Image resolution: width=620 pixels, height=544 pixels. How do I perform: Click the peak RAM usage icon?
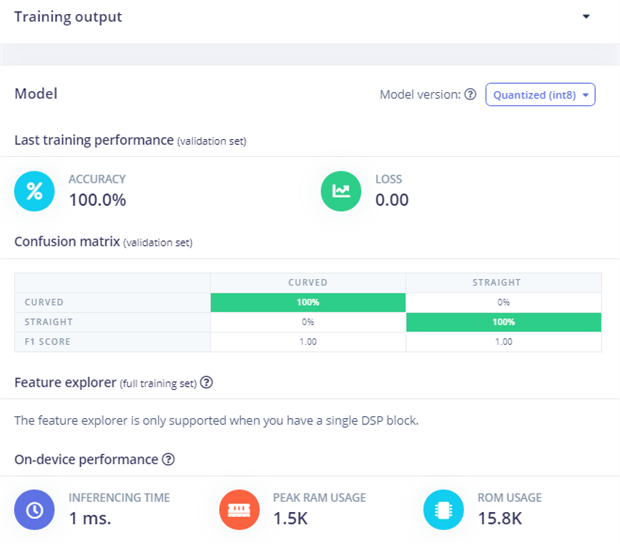[x=239, y=509]
